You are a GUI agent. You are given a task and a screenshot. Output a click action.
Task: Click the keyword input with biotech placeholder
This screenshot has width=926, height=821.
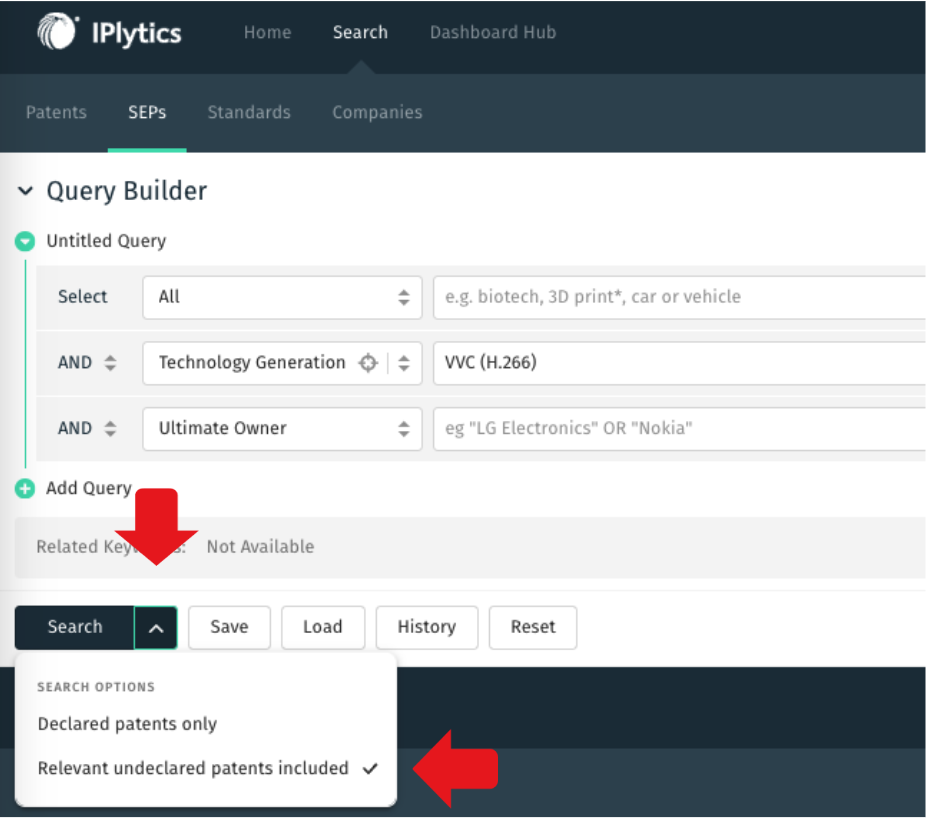coord(679,297)
